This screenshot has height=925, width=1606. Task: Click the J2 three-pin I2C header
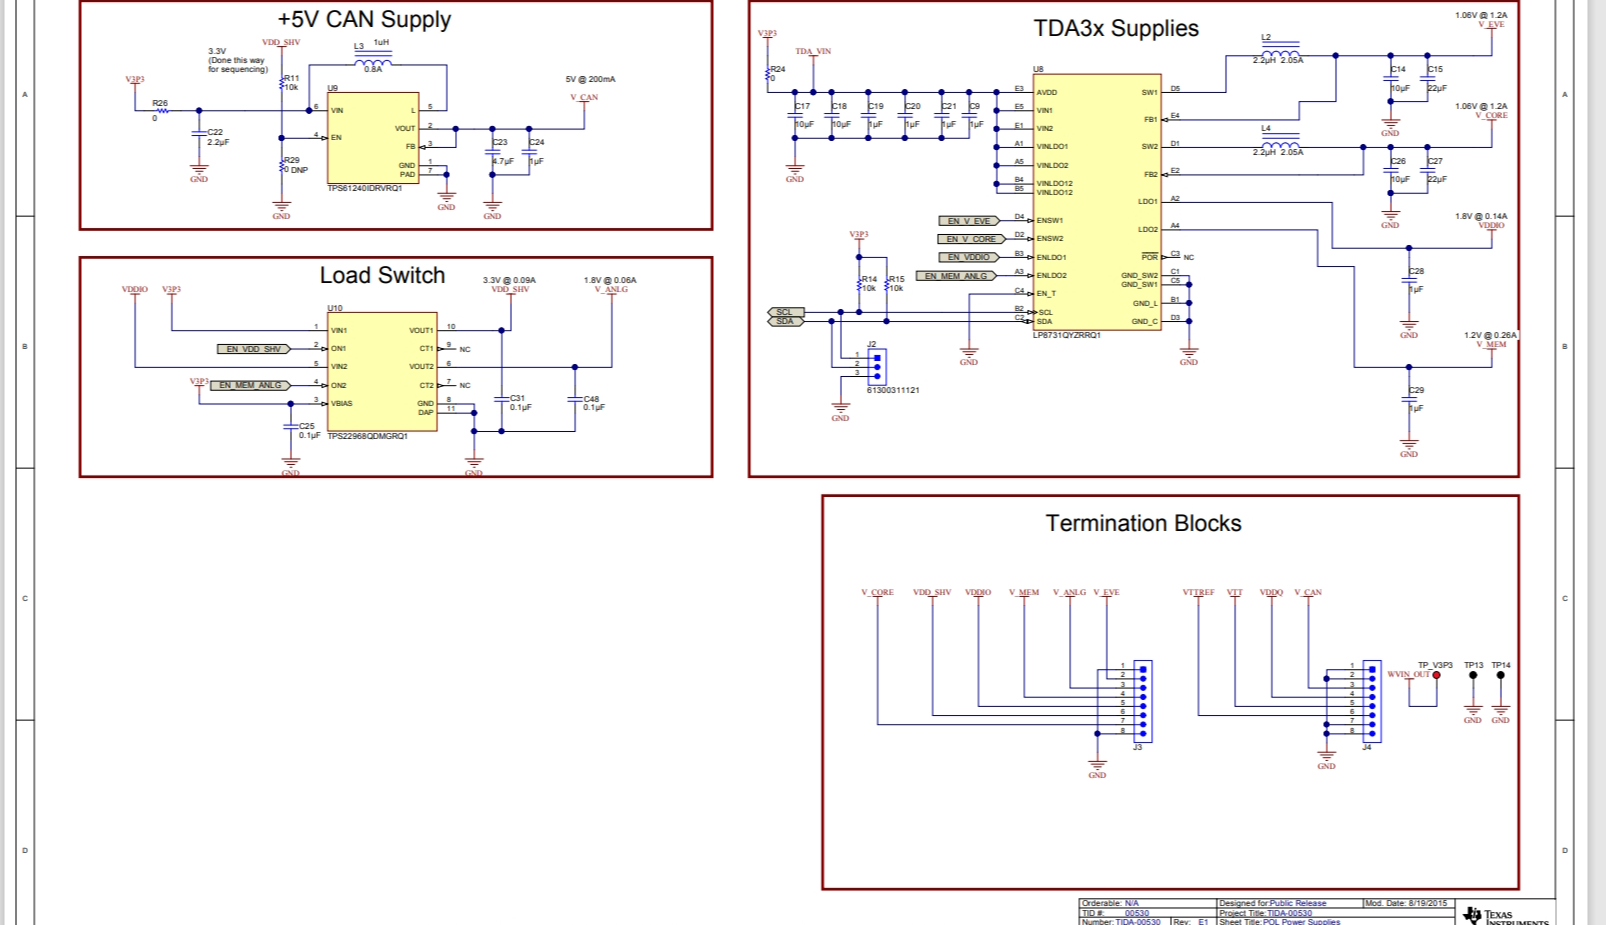click(x=877, y=366)
